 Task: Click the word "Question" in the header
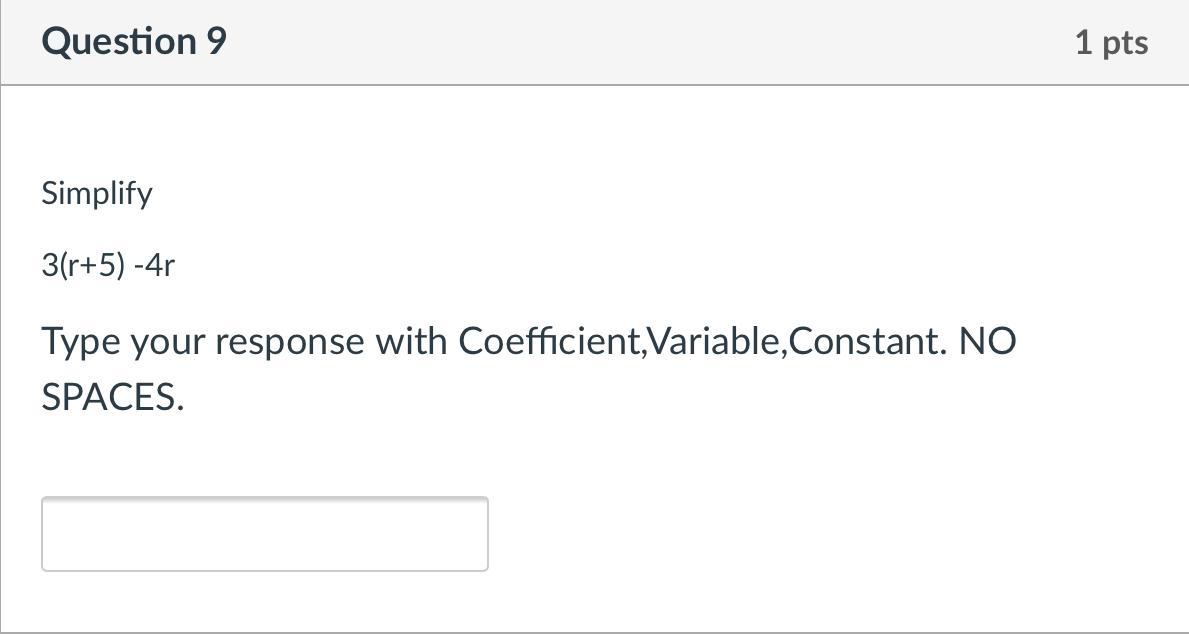pyautogui.click(x=119, y=41)
